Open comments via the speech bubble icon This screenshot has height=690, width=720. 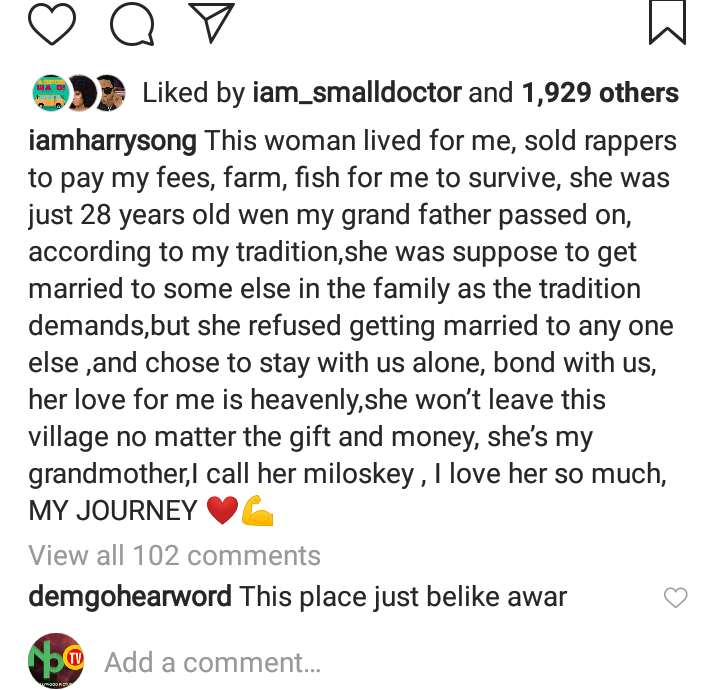(133, 25)
